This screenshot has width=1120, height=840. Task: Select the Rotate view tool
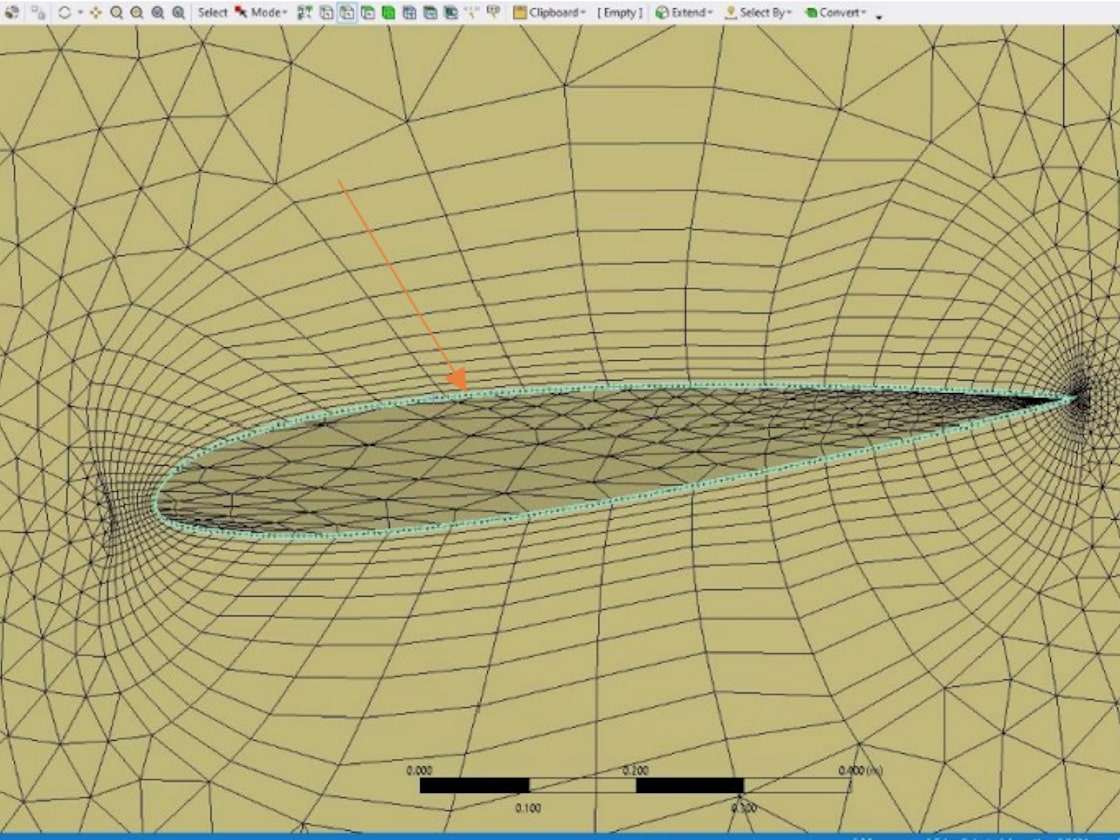pyautogui.click(x=64, y=13)
